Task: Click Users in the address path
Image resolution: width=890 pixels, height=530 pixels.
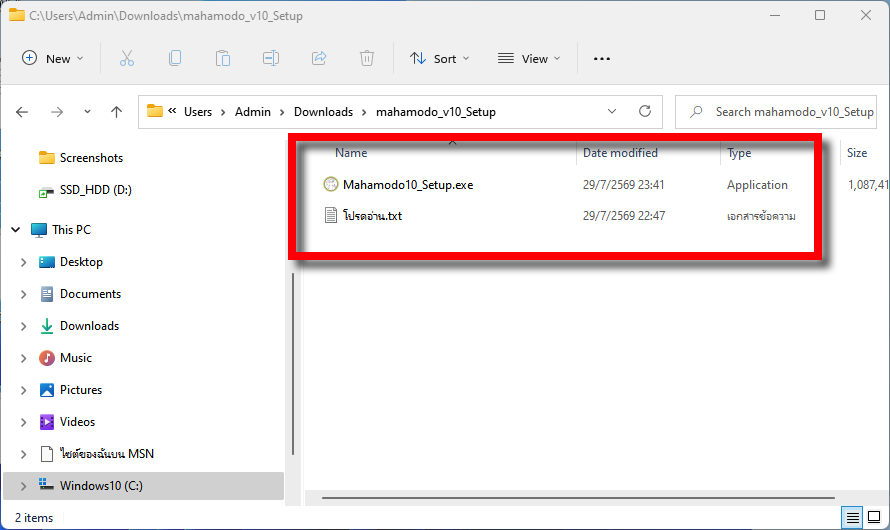Action: [198, 112]
